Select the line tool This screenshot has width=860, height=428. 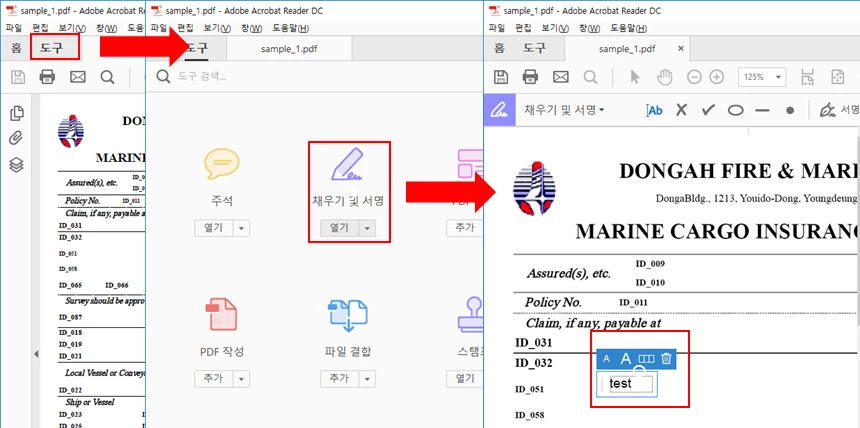(762, 110)
